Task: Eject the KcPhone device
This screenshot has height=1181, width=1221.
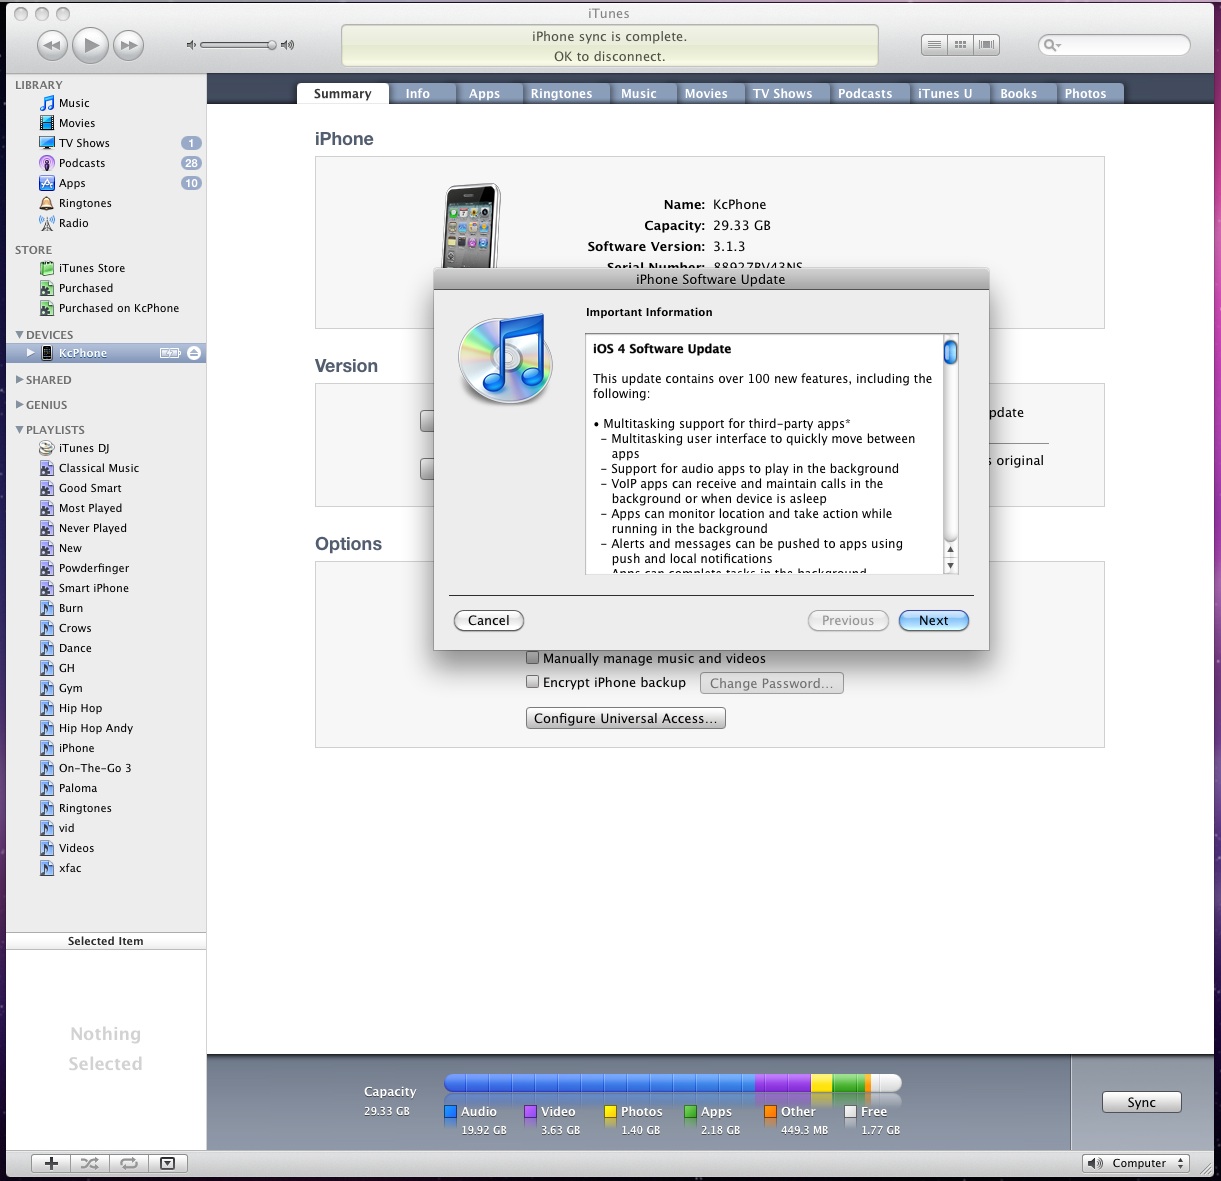Action: (x=194, y=353)
